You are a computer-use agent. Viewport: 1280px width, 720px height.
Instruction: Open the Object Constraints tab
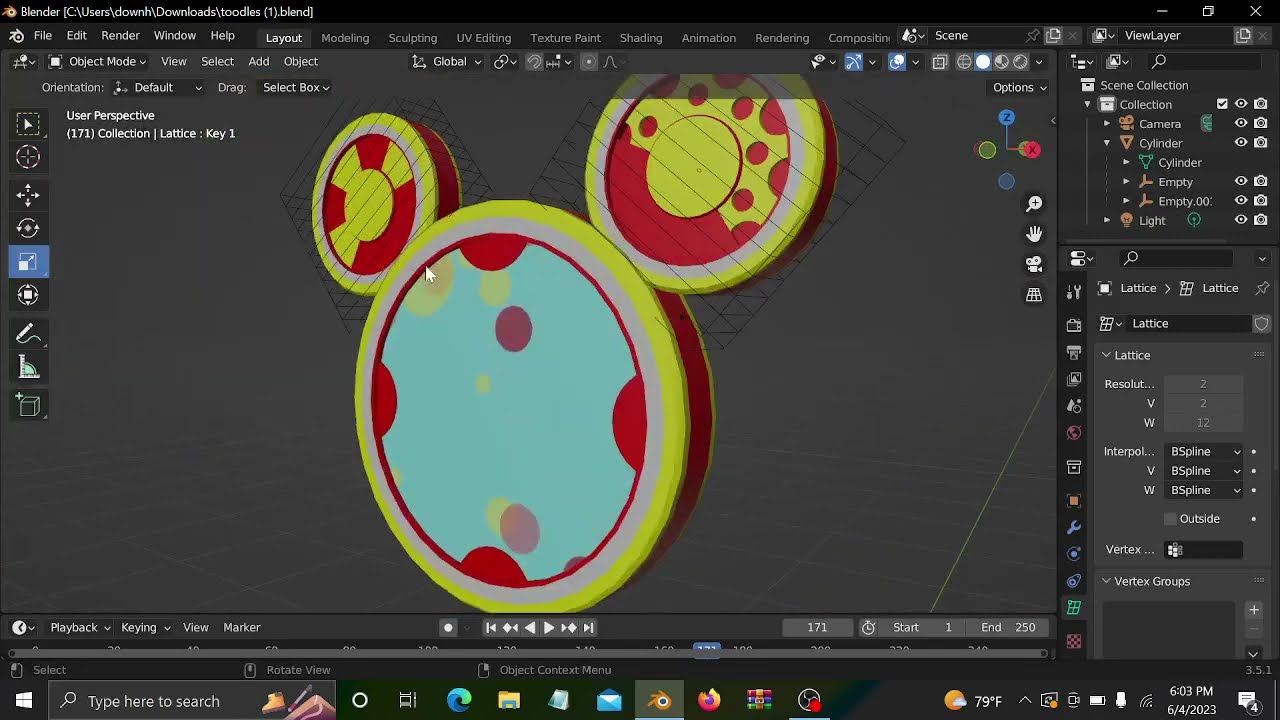point(1074,581)
